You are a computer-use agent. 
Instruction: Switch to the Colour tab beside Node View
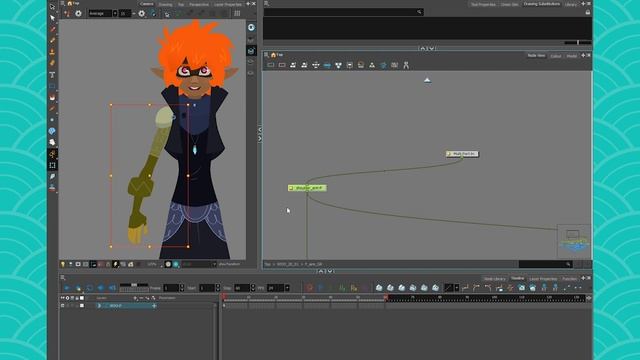[556, 56]
